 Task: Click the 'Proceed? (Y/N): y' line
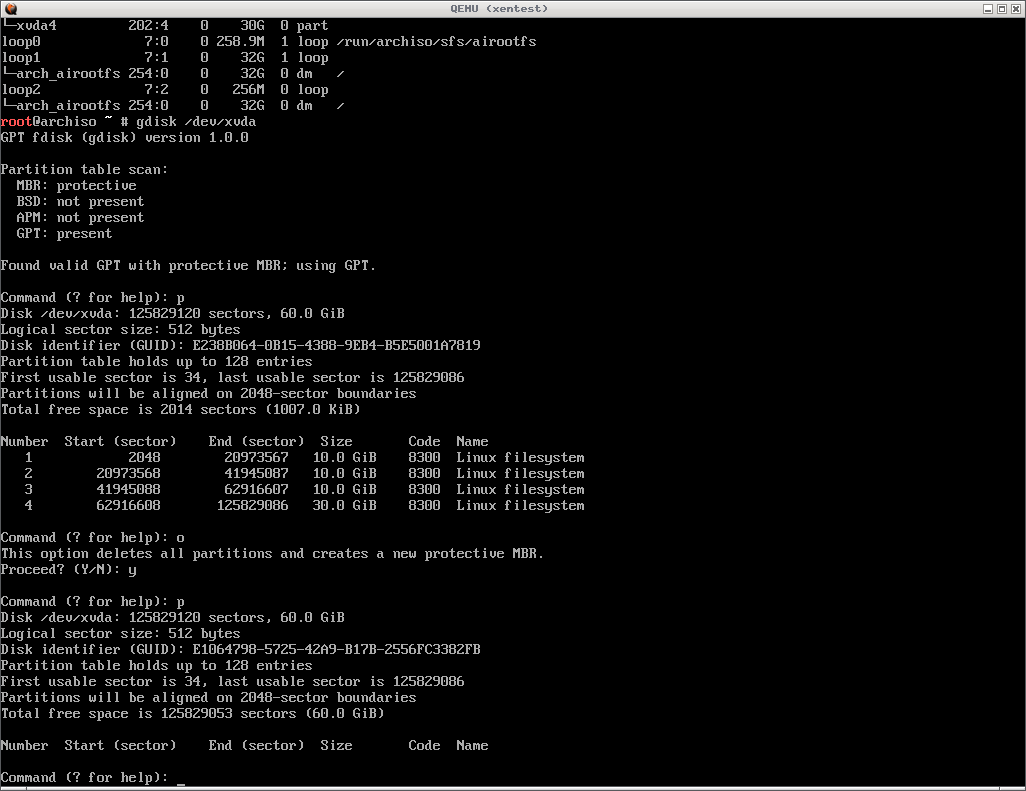tap(68, 570)
